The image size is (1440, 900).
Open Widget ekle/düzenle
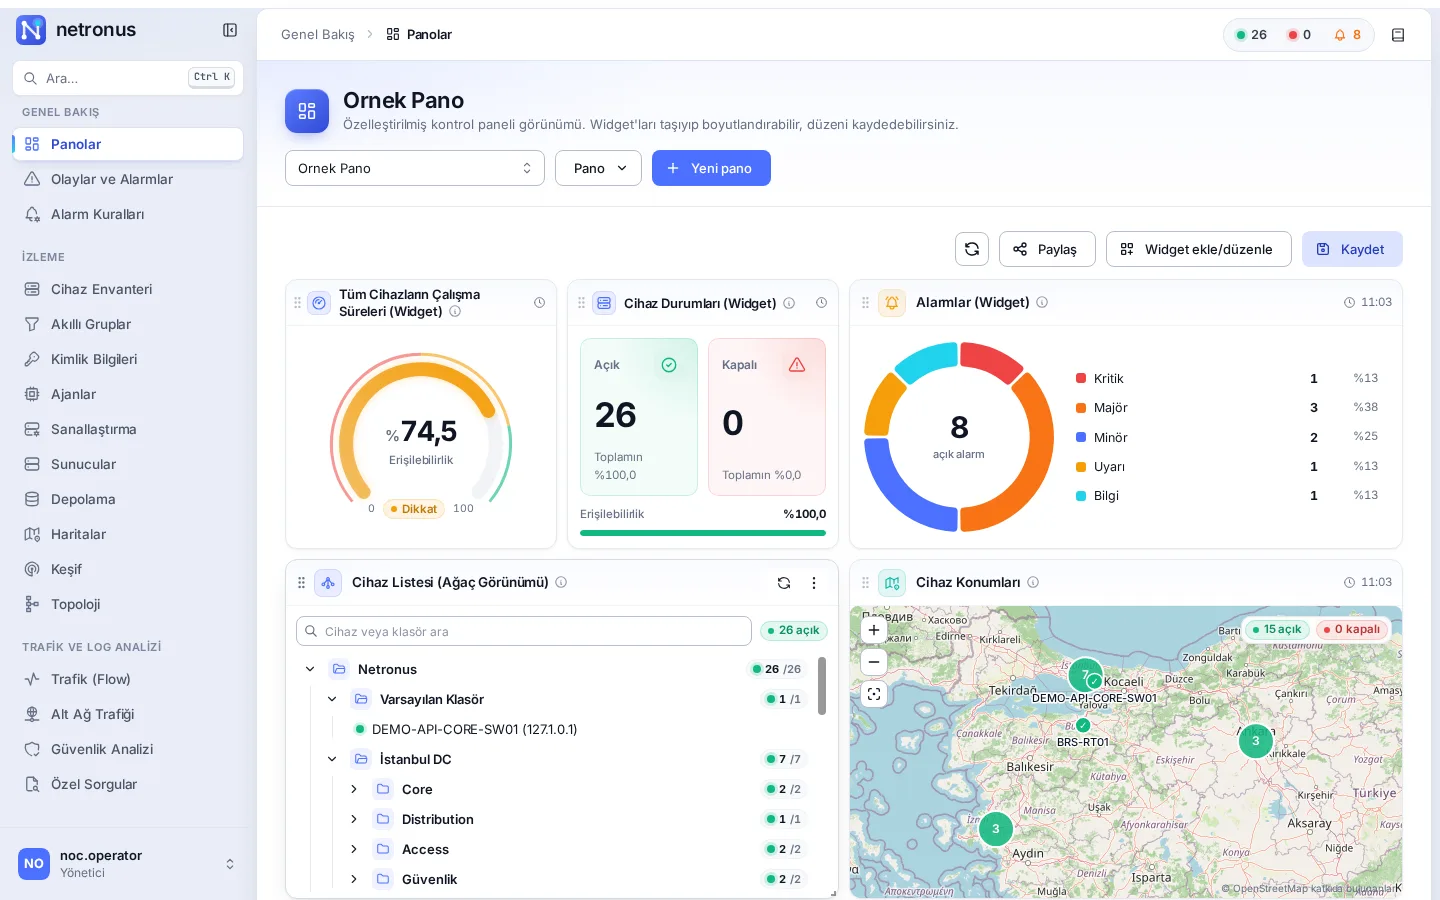(x=1198, y=249)
